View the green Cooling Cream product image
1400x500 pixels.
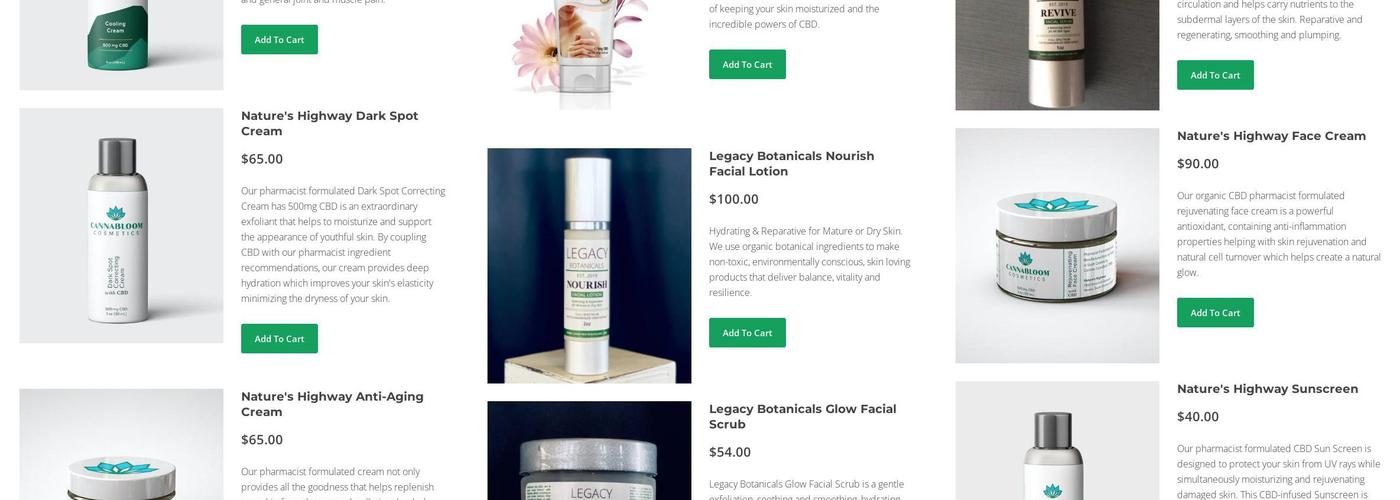(x=121, y=45)
